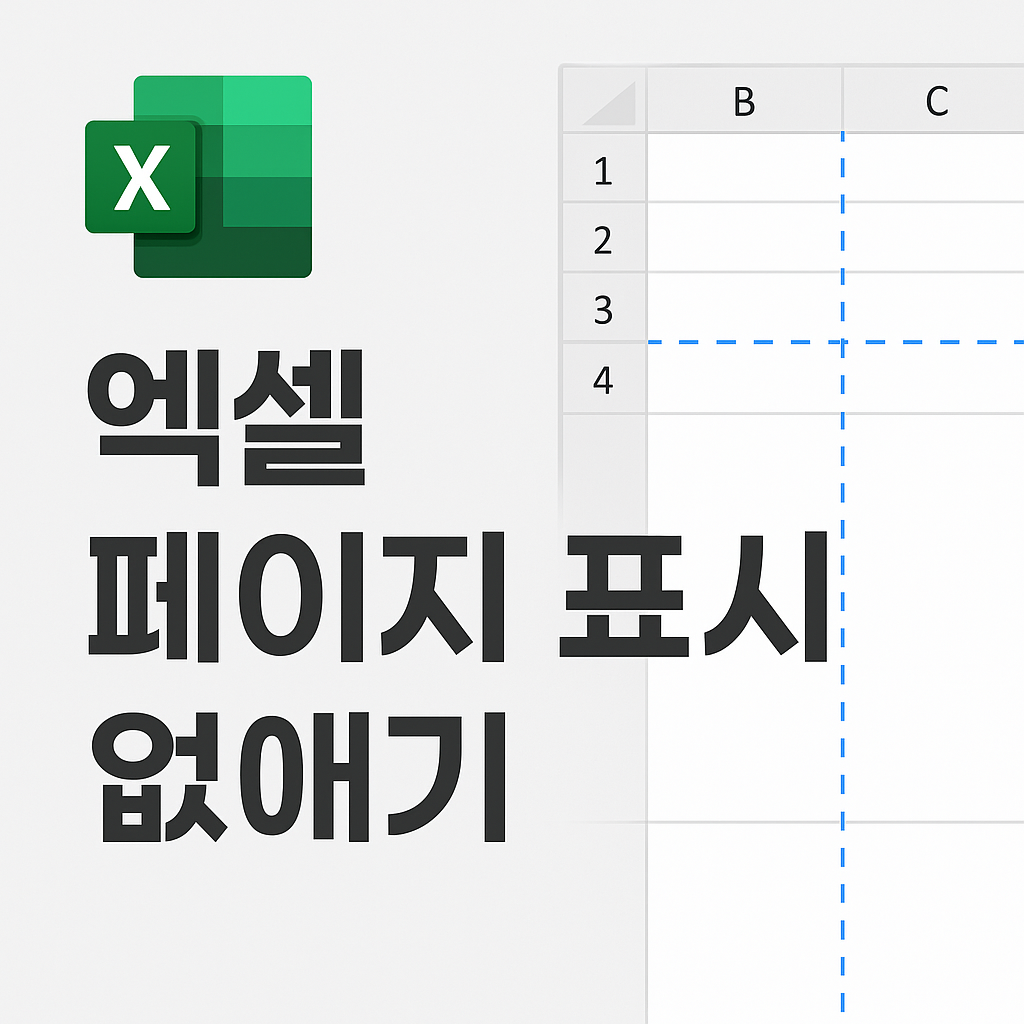Click cell B3
Viewport: 1024px width, 1024px height.
pyautogui.click(x=744, y=307)
